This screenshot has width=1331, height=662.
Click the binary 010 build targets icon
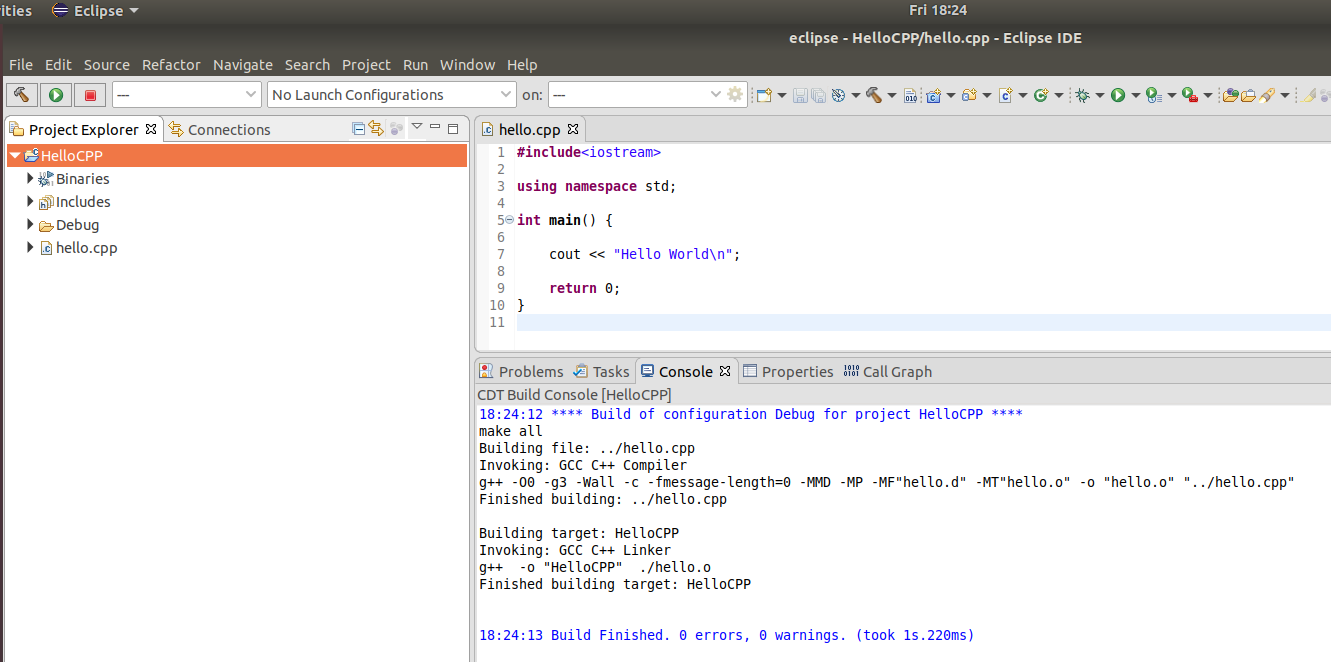tap(910, 96)
